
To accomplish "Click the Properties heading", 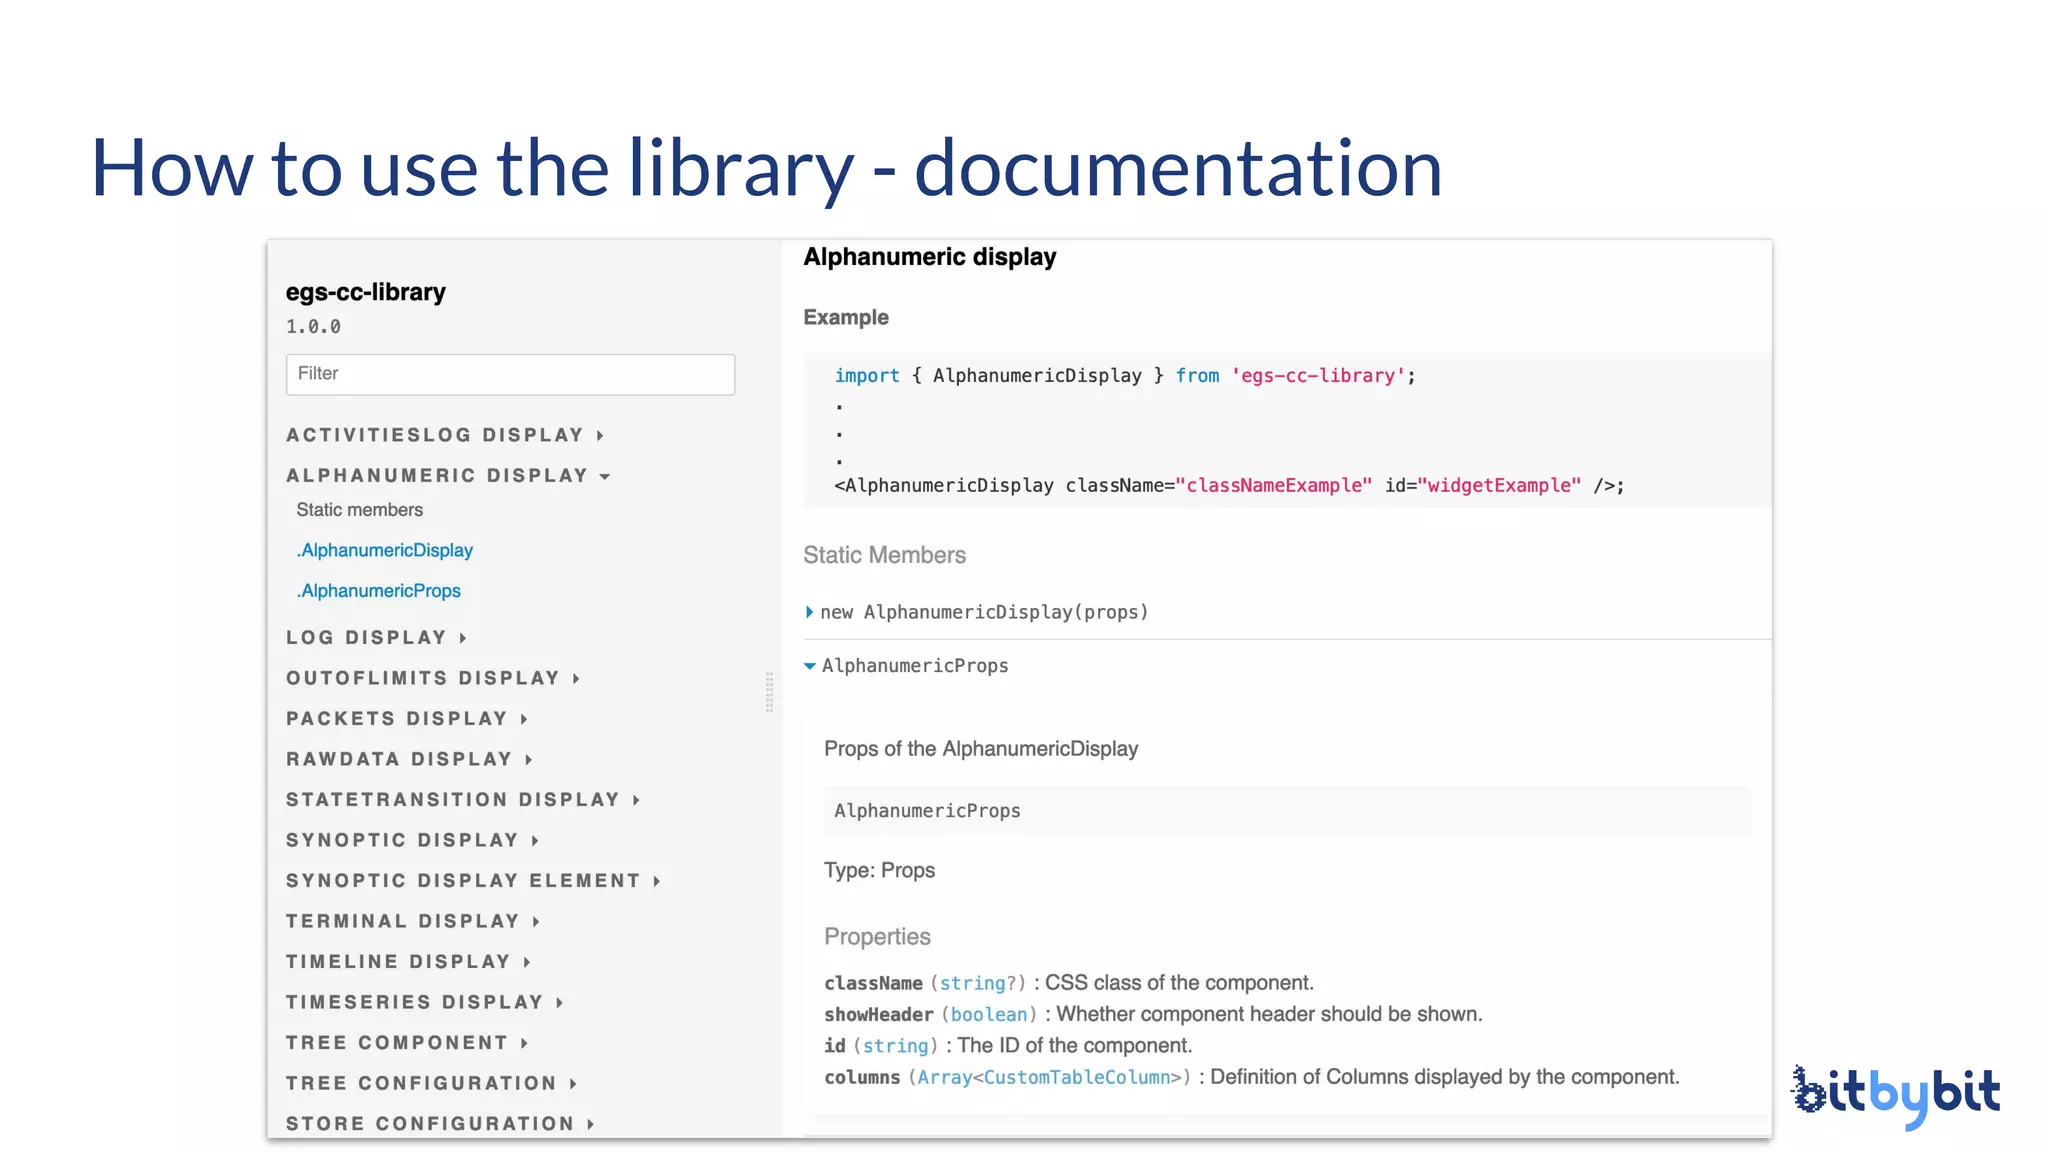I will [x=877, y=937].
